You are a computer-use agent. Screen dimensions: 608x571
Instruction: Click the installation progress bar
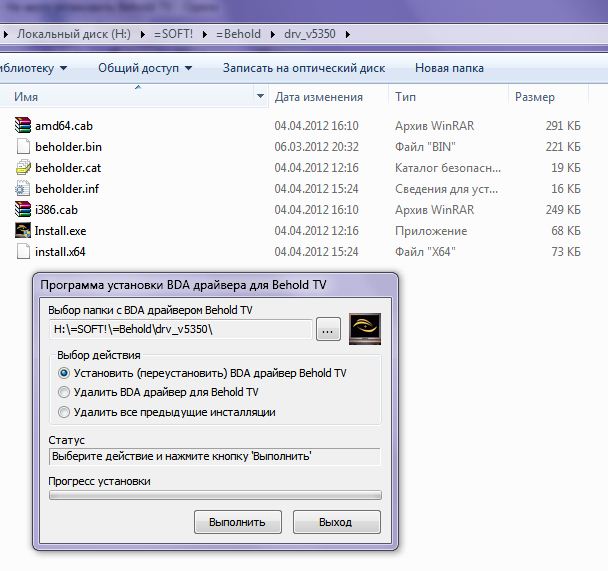tap(214, 495)
